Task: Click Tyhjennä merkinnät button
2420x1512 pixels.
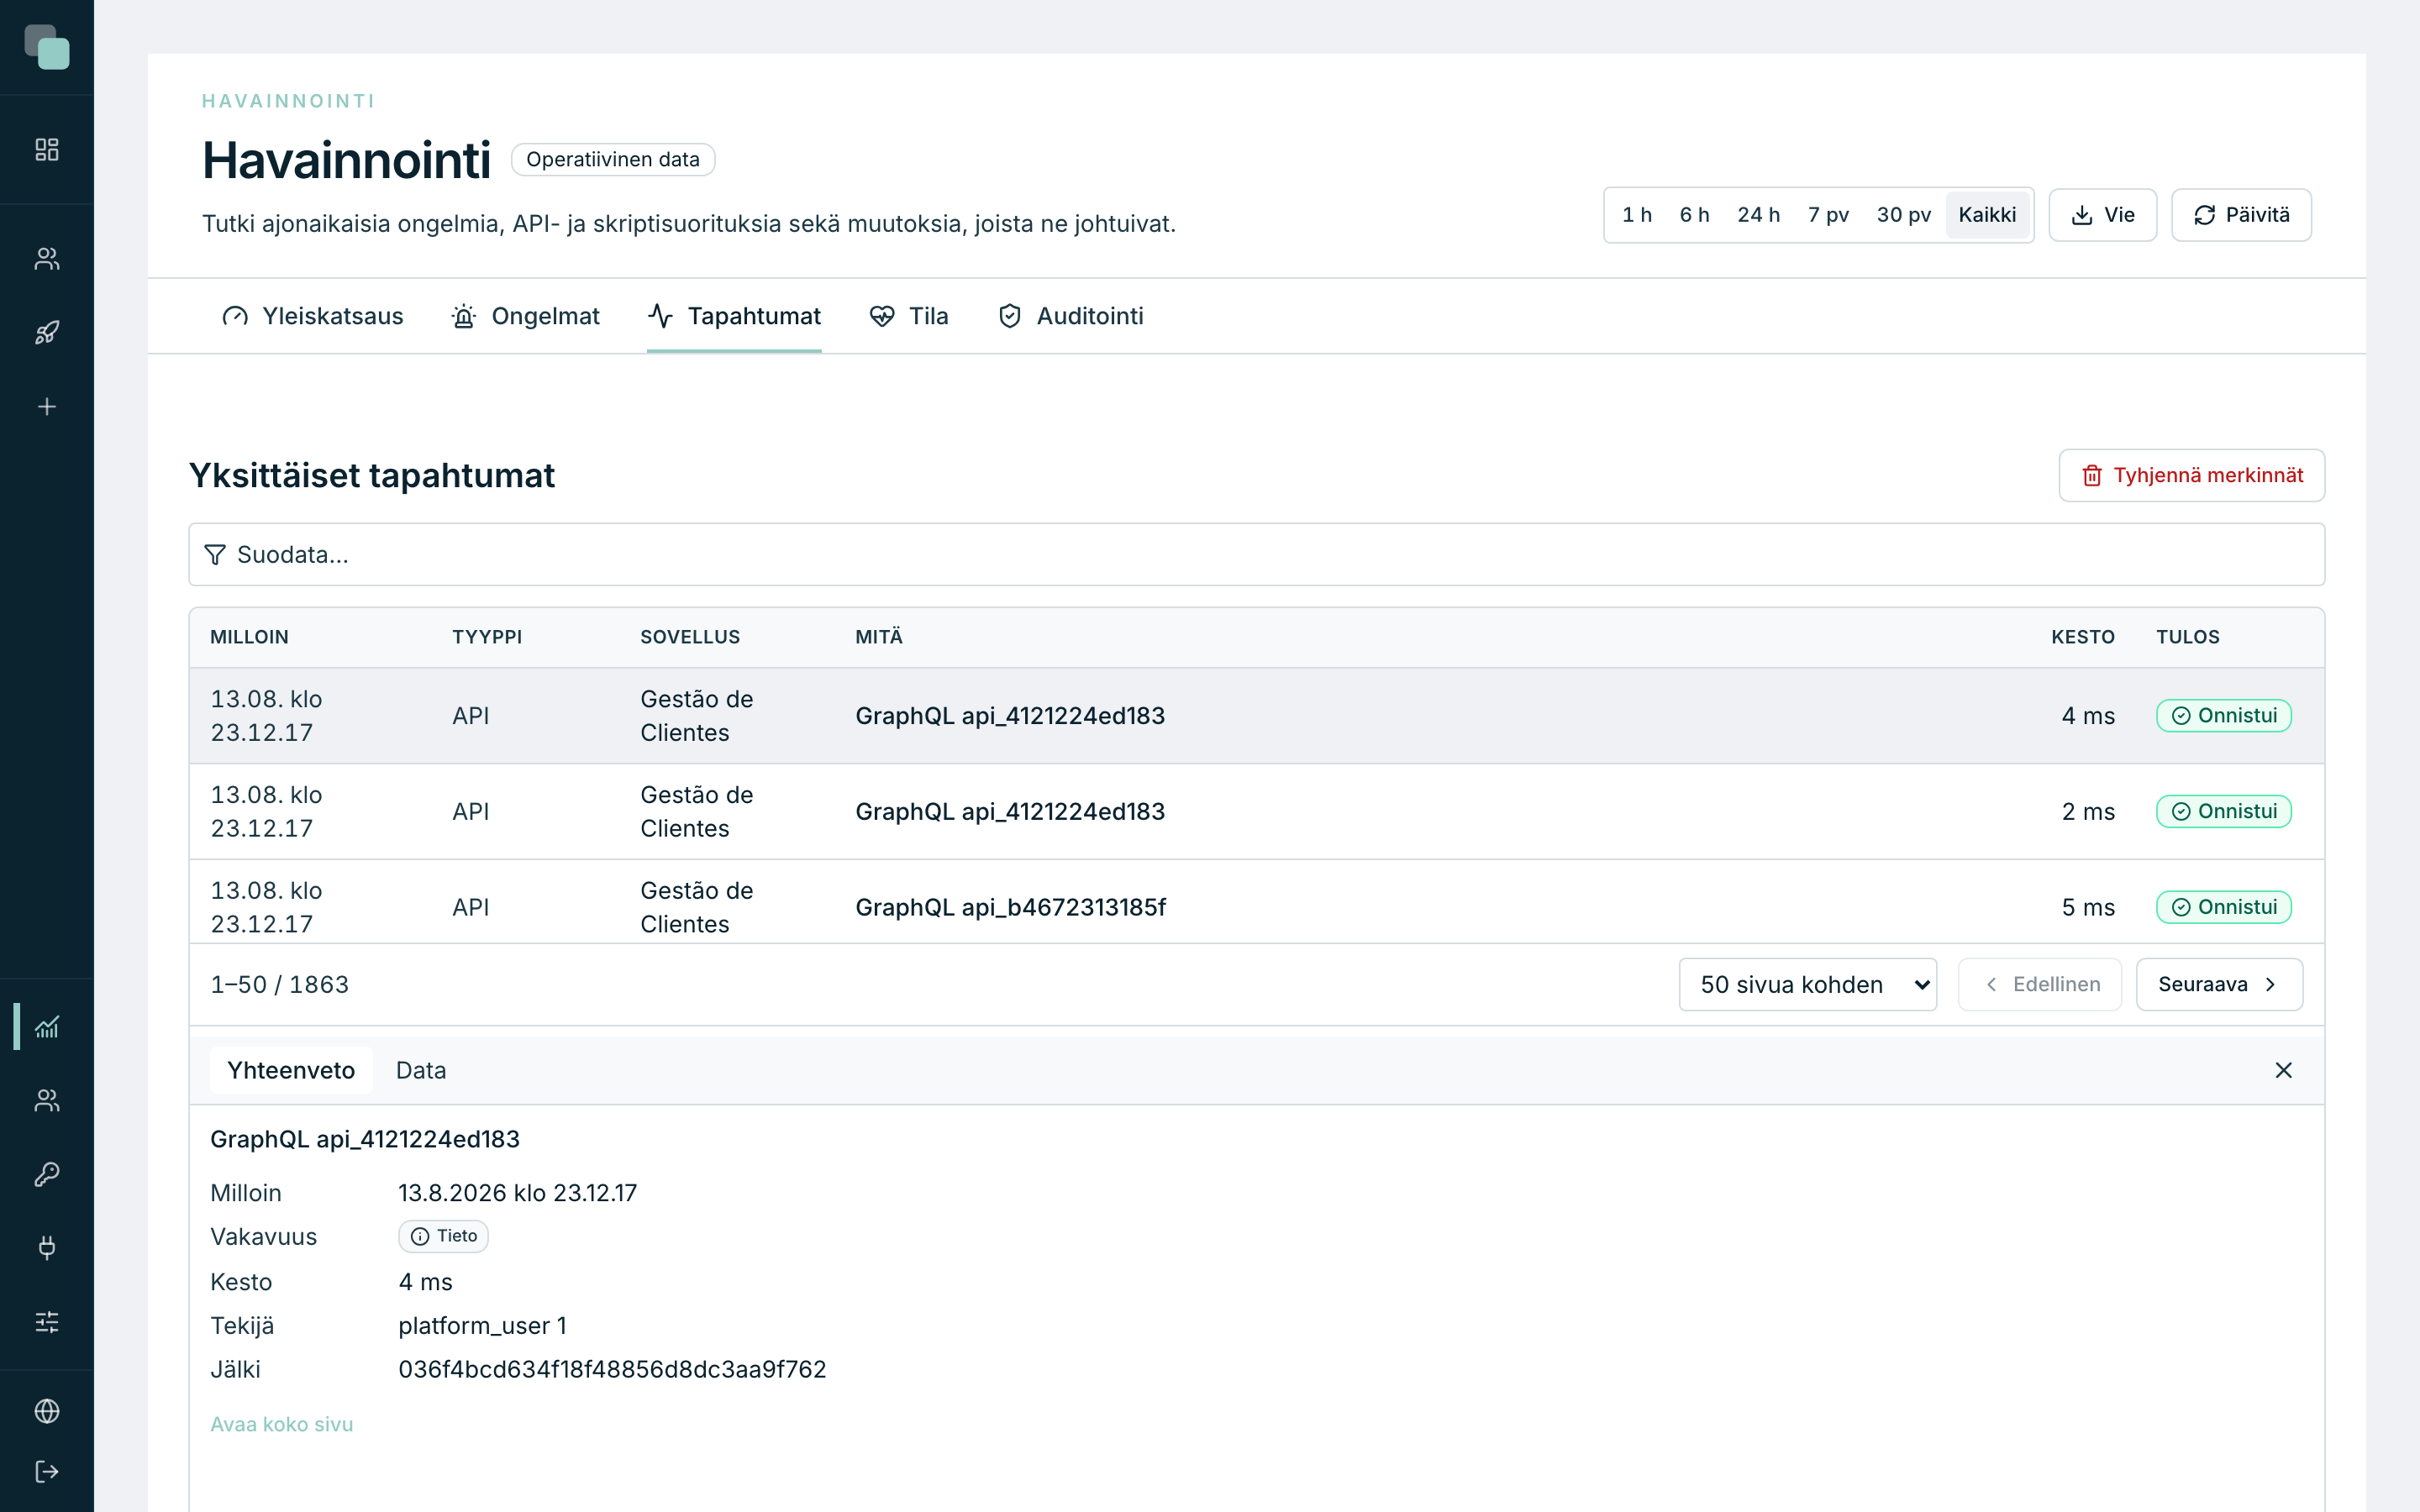Action: coord(2192,475)
